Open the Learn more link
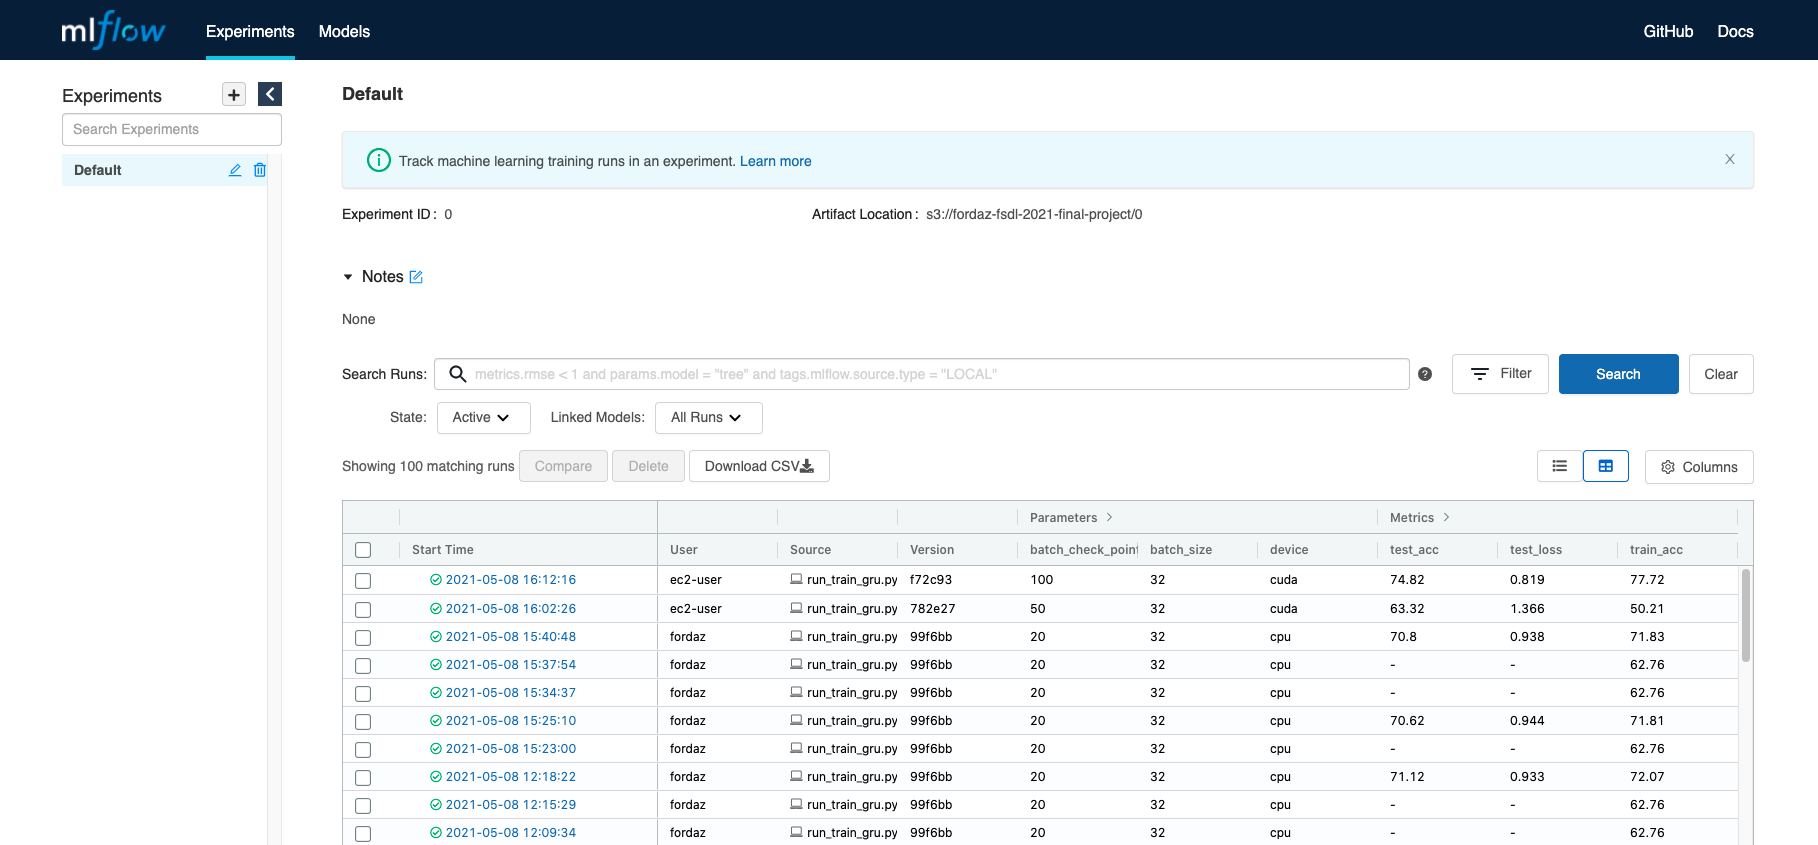 [x=775, y=161]
